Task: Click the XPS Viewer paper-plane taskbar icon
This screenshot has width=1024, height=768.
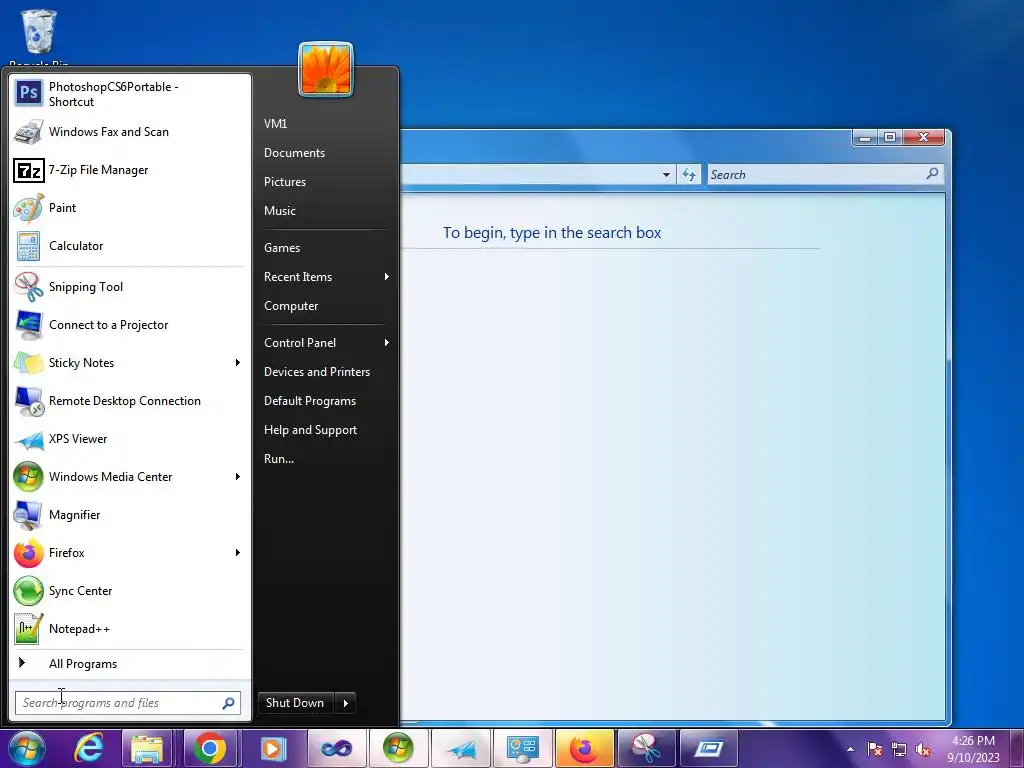Action: (x=460, y=748)
